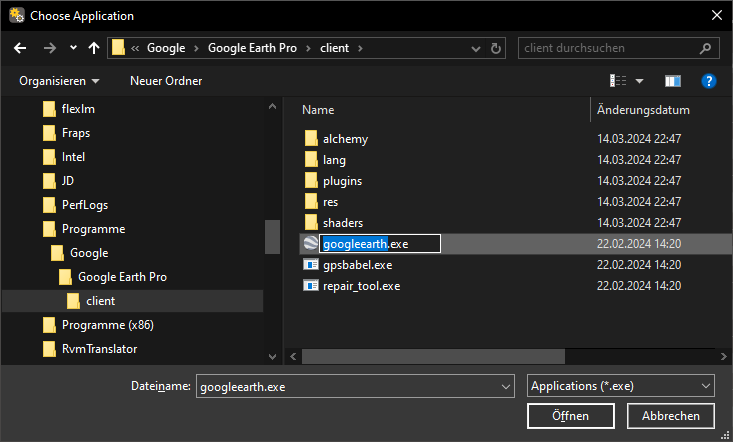The width and height of the screenshot is (733, 442).
Task: Select the RvmTranslator folder in tree
Action: [99, 349]
